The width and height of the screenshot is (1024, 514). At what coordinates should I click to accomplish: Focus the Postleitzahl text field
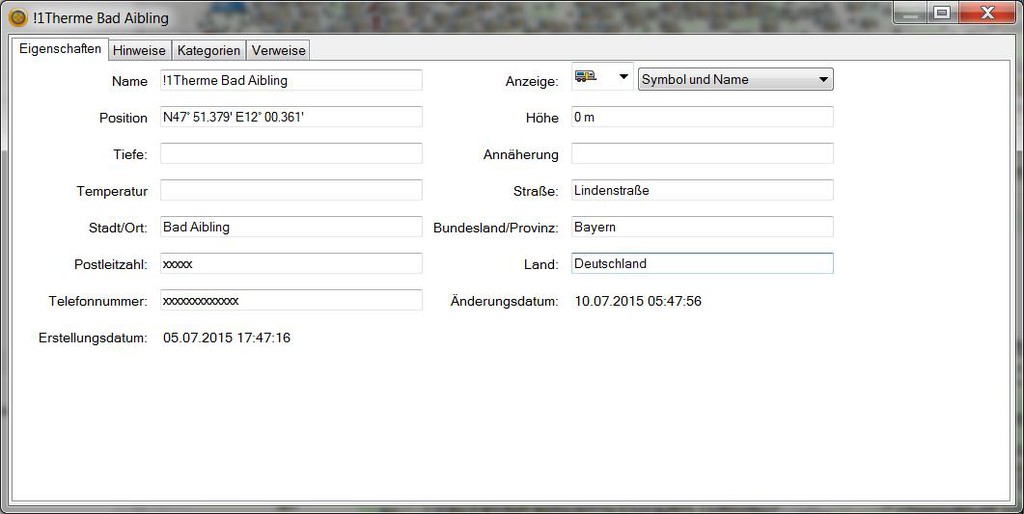[290, 264]
